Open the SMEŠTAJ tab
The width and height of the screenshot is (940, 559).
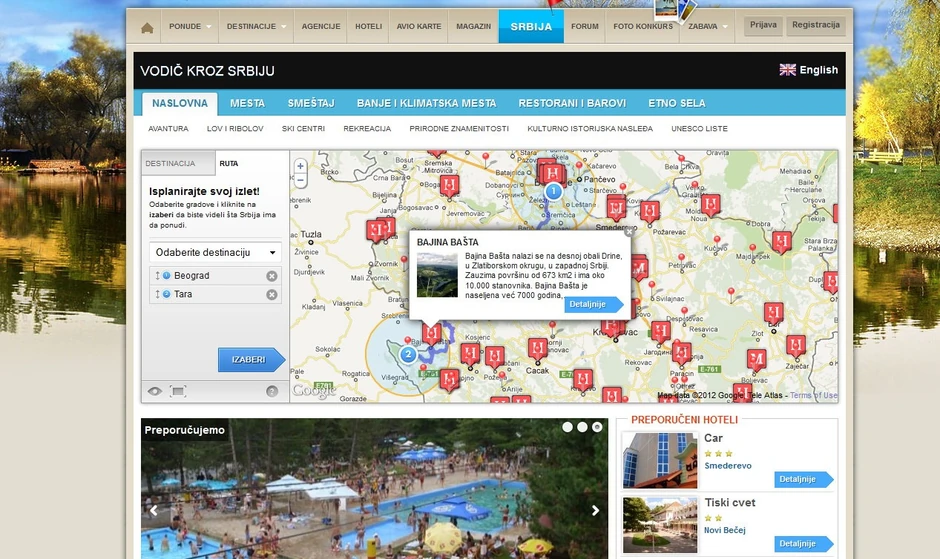coord(311,103)
